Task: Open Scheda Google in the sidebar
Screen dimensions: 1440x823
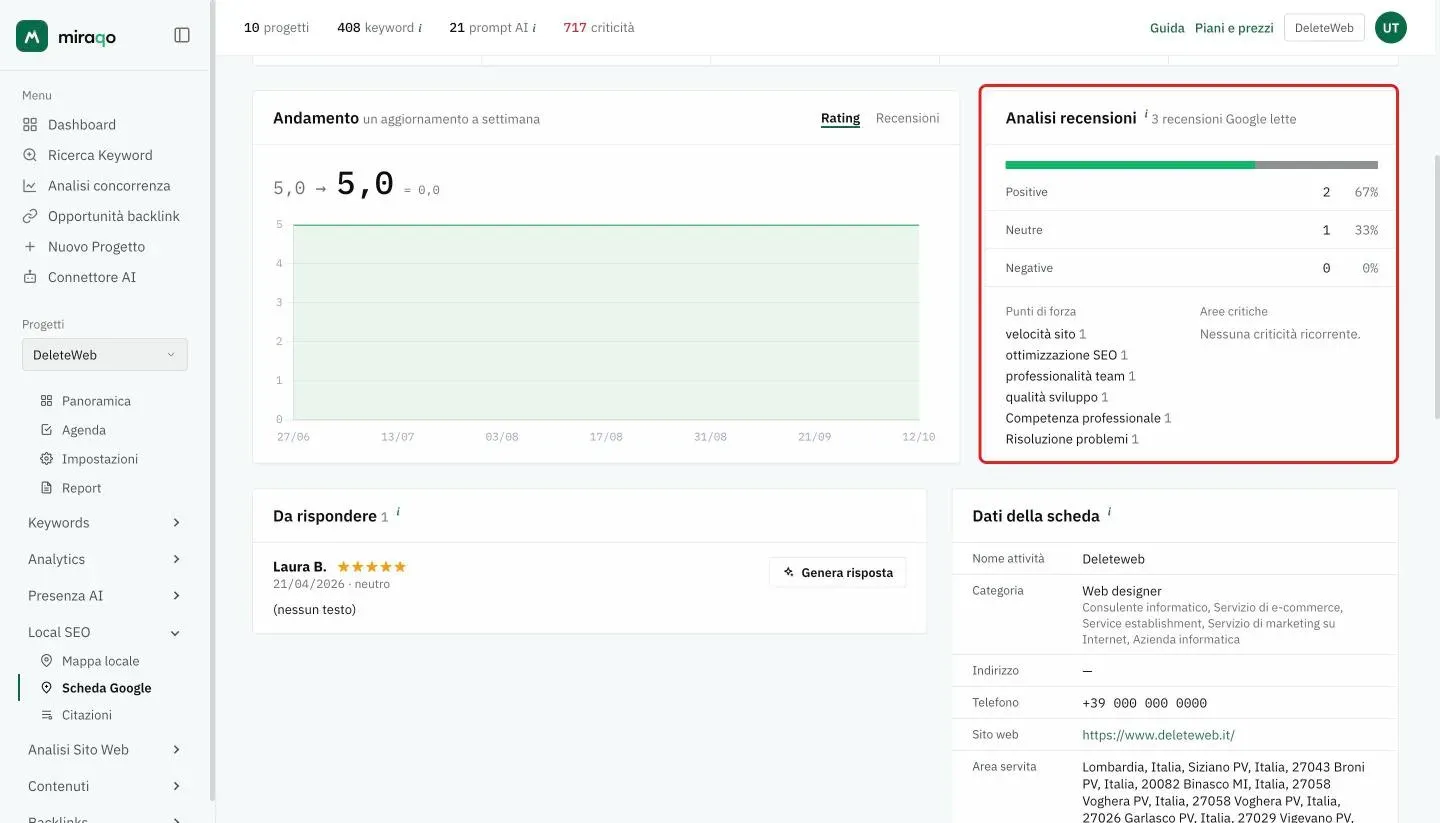Action: click(107, 688)
